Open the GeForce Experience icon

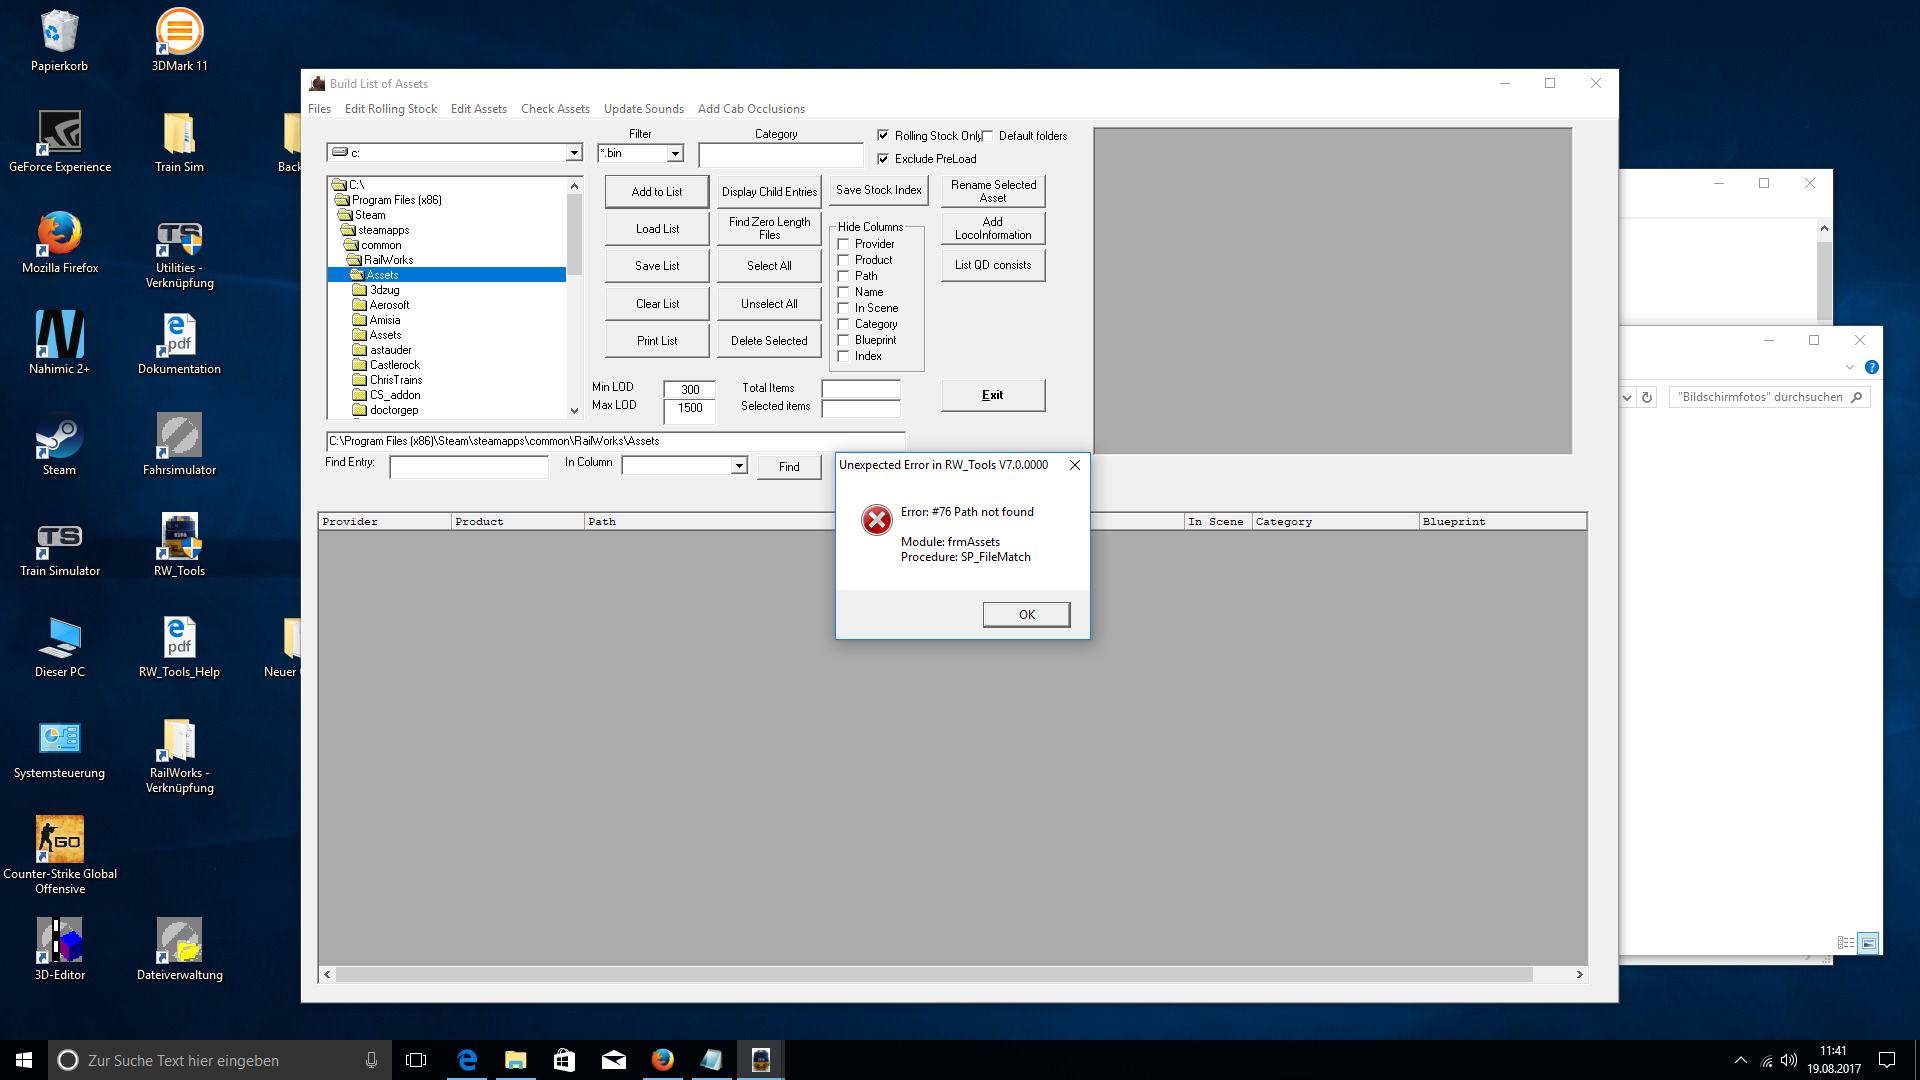tap(59, 134)
